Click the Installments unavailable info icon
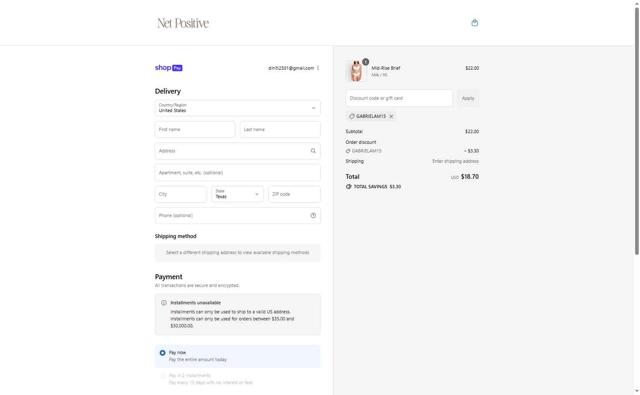The width and height of the screenshot is (640, 395). pyautogui.click(x=164, y=303)
